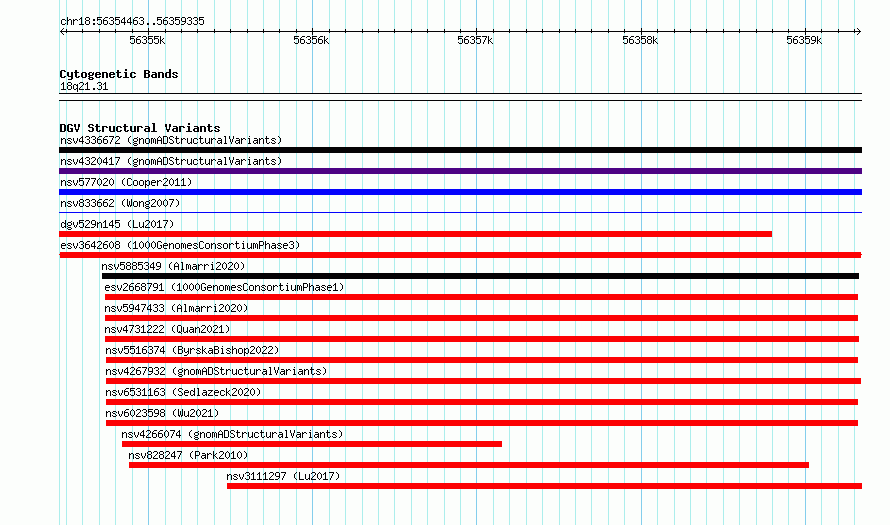Select the black nsv4336672 variant bar
Image resolution: width=890 pixels, height=525 pixels.
pos(460,150)
